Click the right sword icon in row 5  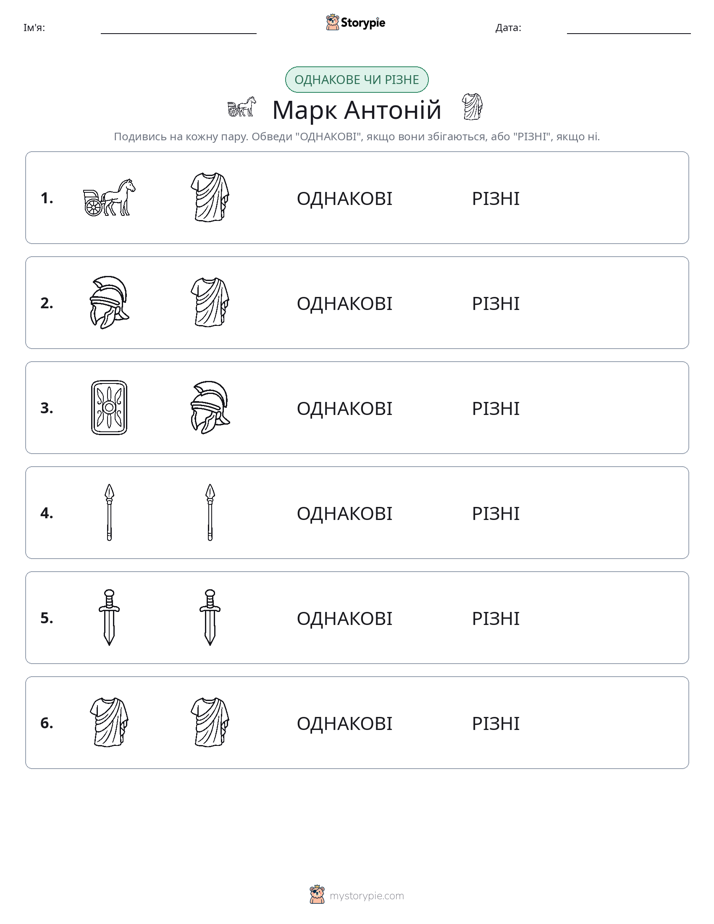210,617
